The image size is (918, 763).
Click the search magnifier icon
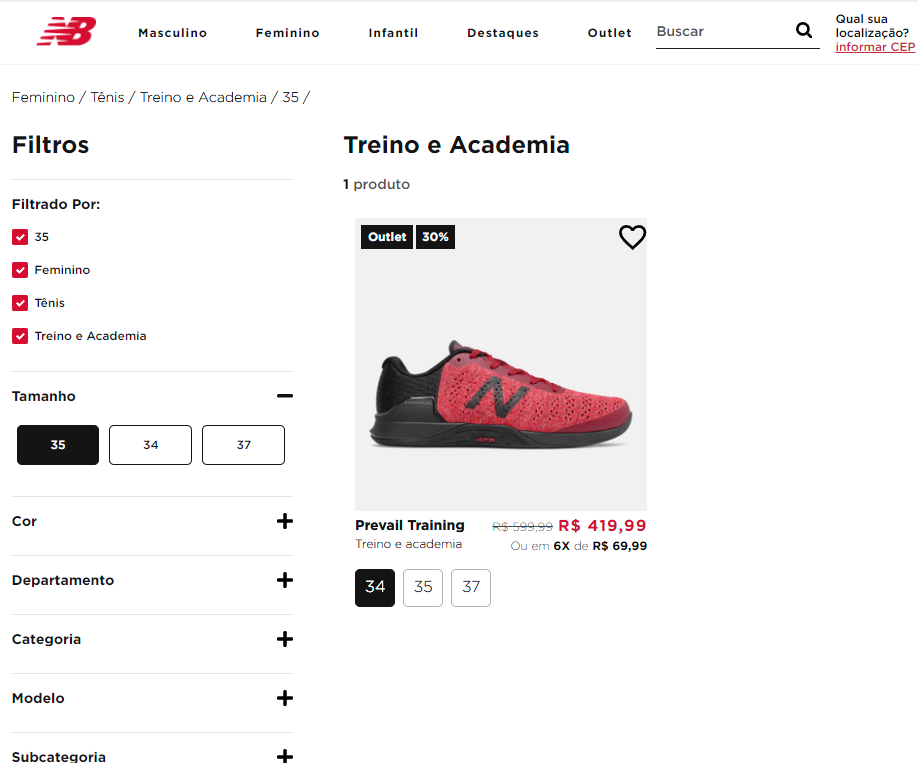coord(804,31)
